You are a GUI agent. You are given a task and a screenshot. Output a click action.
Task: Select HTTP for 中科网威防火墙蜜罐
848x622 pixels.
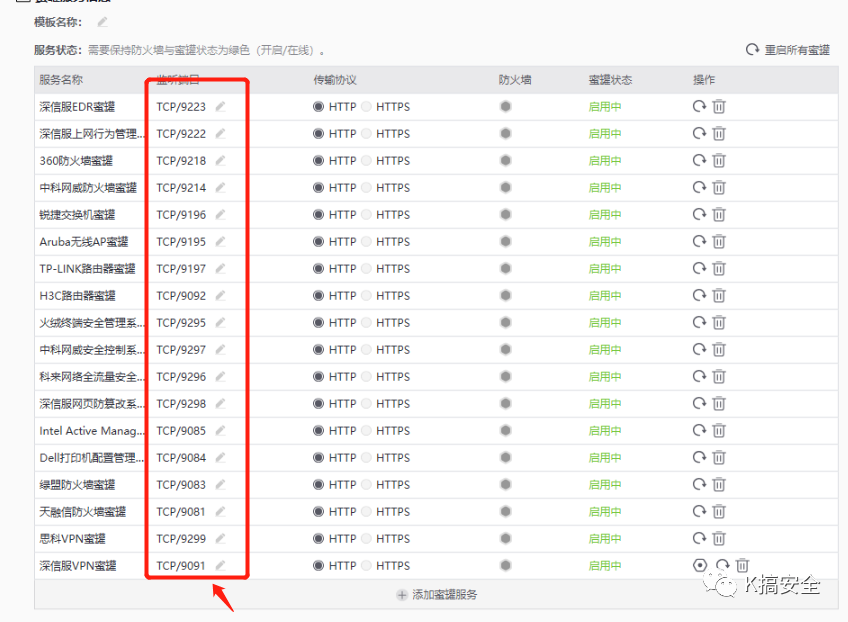click(319, 188)
